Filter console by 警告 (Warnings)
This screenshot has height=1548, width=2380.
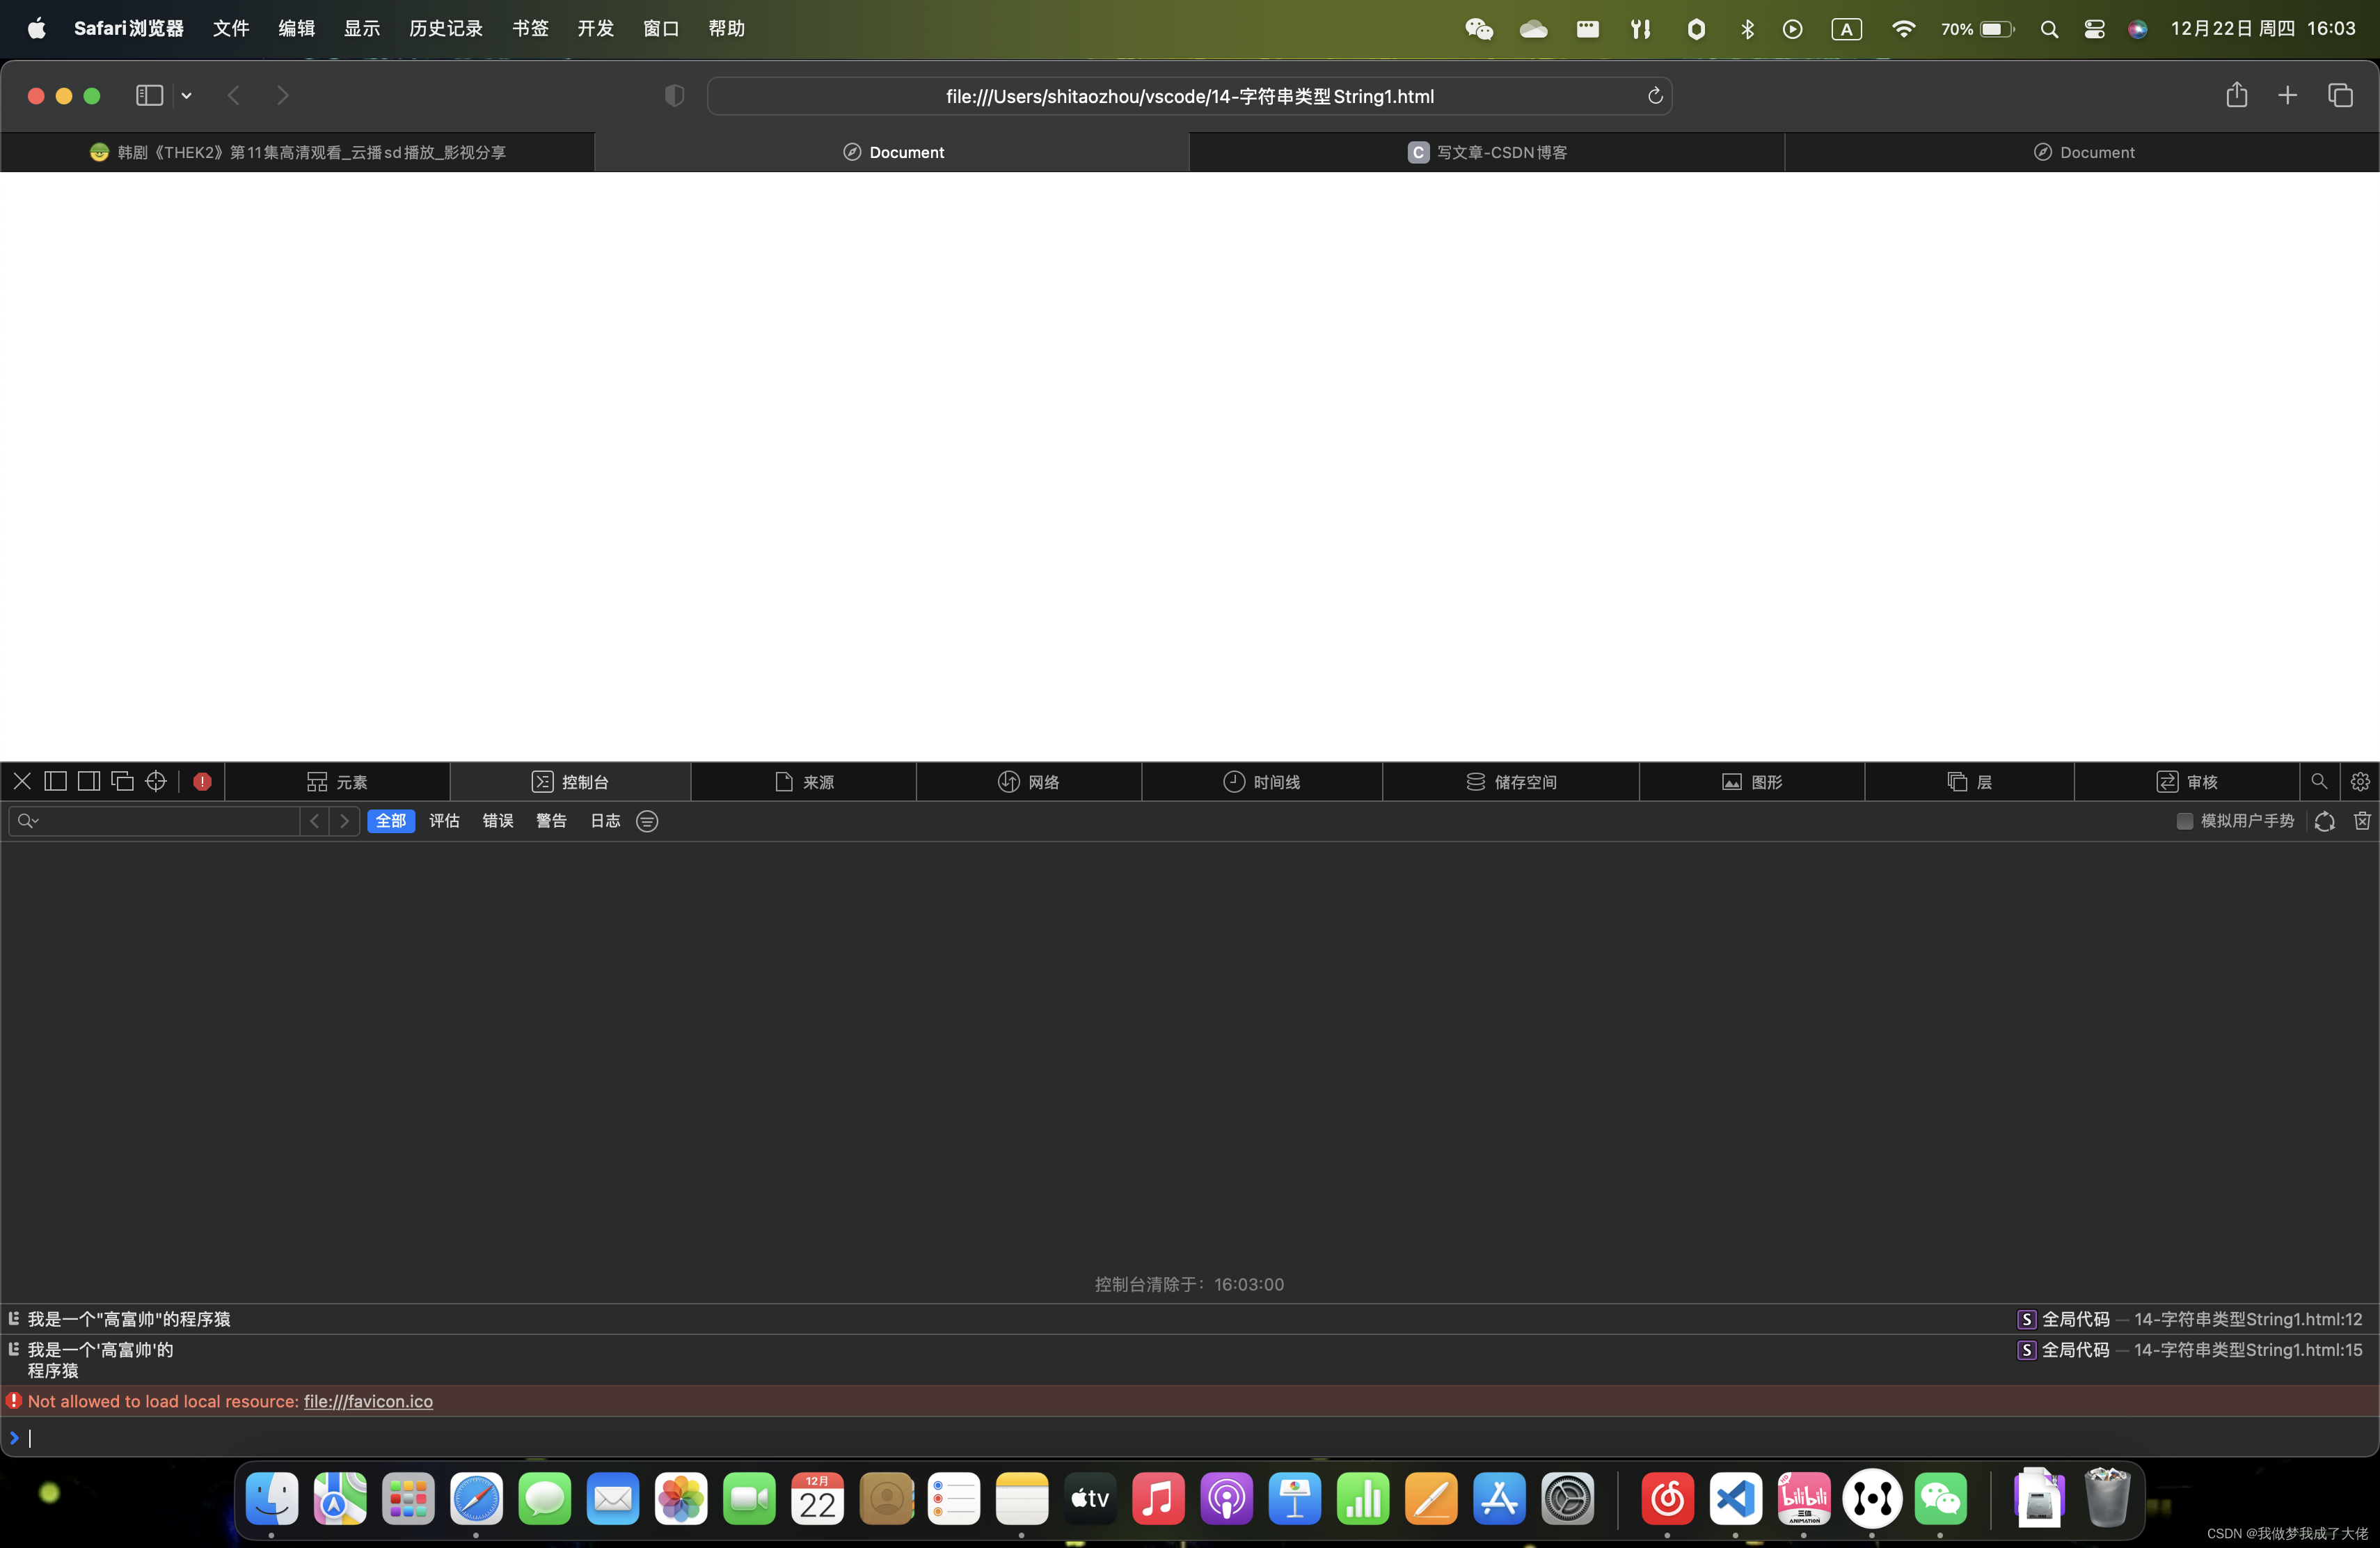[x=551, y=821]
